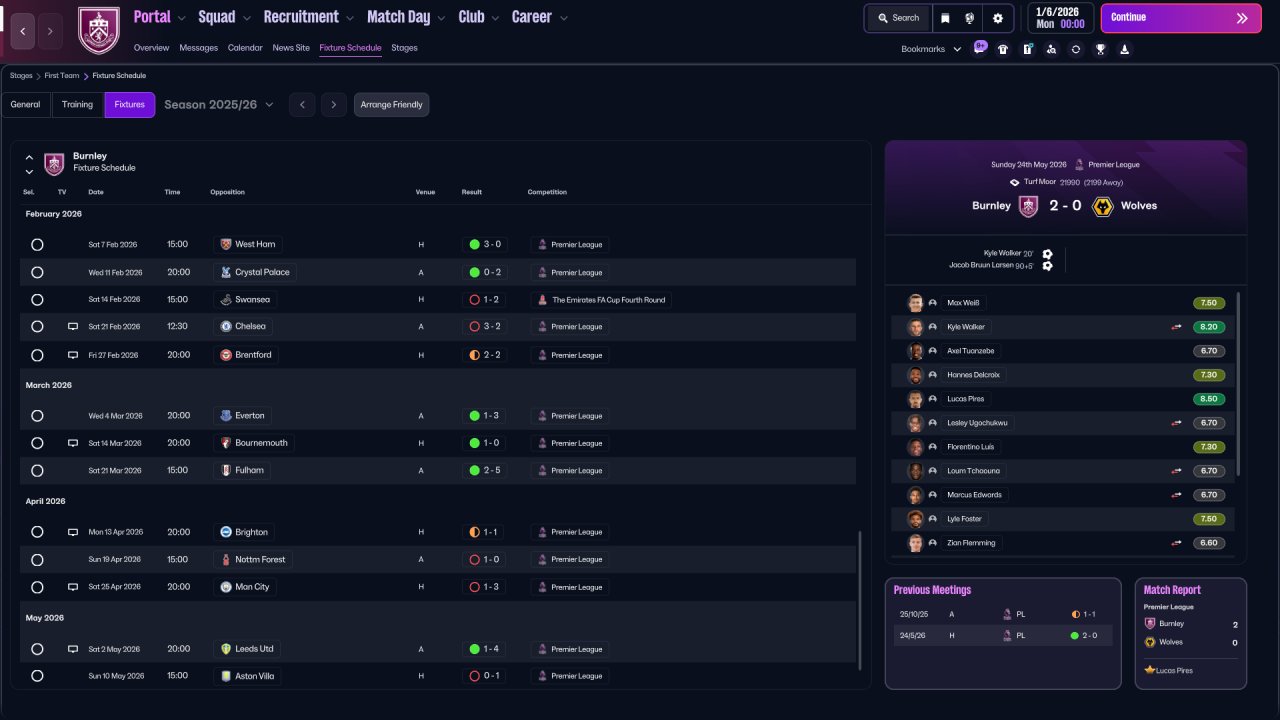This screenshot has height=720, width=1280.
Task: Expand the Recruitment menu chevron
Action: (x=349, y=18)
